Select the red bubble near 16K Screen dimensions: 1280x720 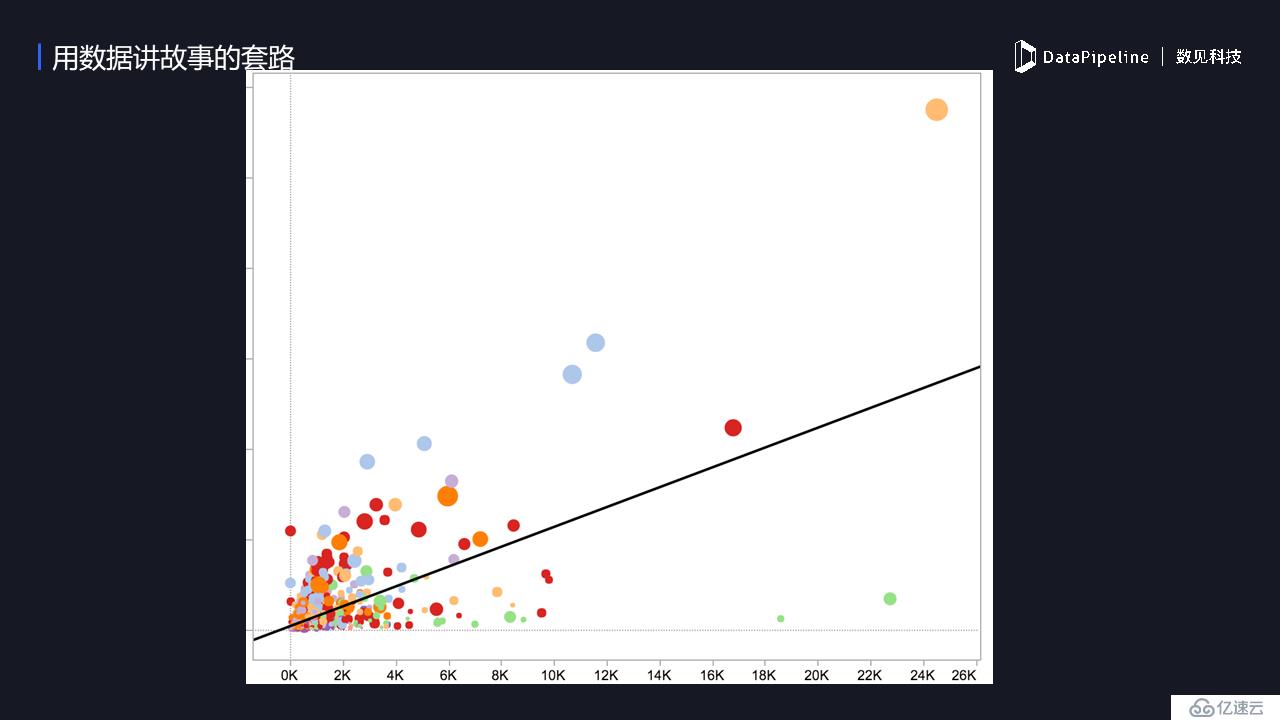(x=733, y=428)
